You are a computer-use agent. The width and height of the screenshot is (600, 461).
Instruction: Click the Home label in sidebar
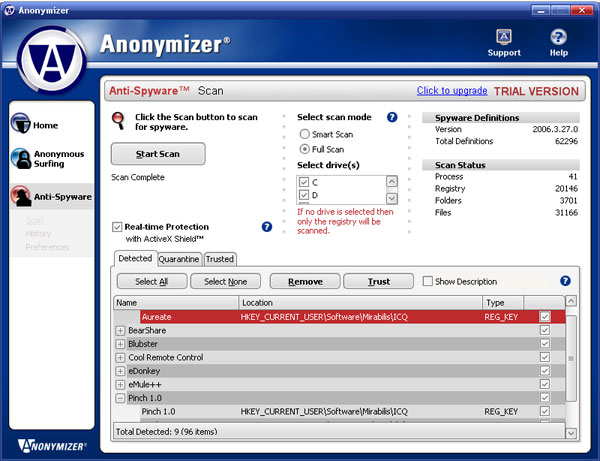46,125
